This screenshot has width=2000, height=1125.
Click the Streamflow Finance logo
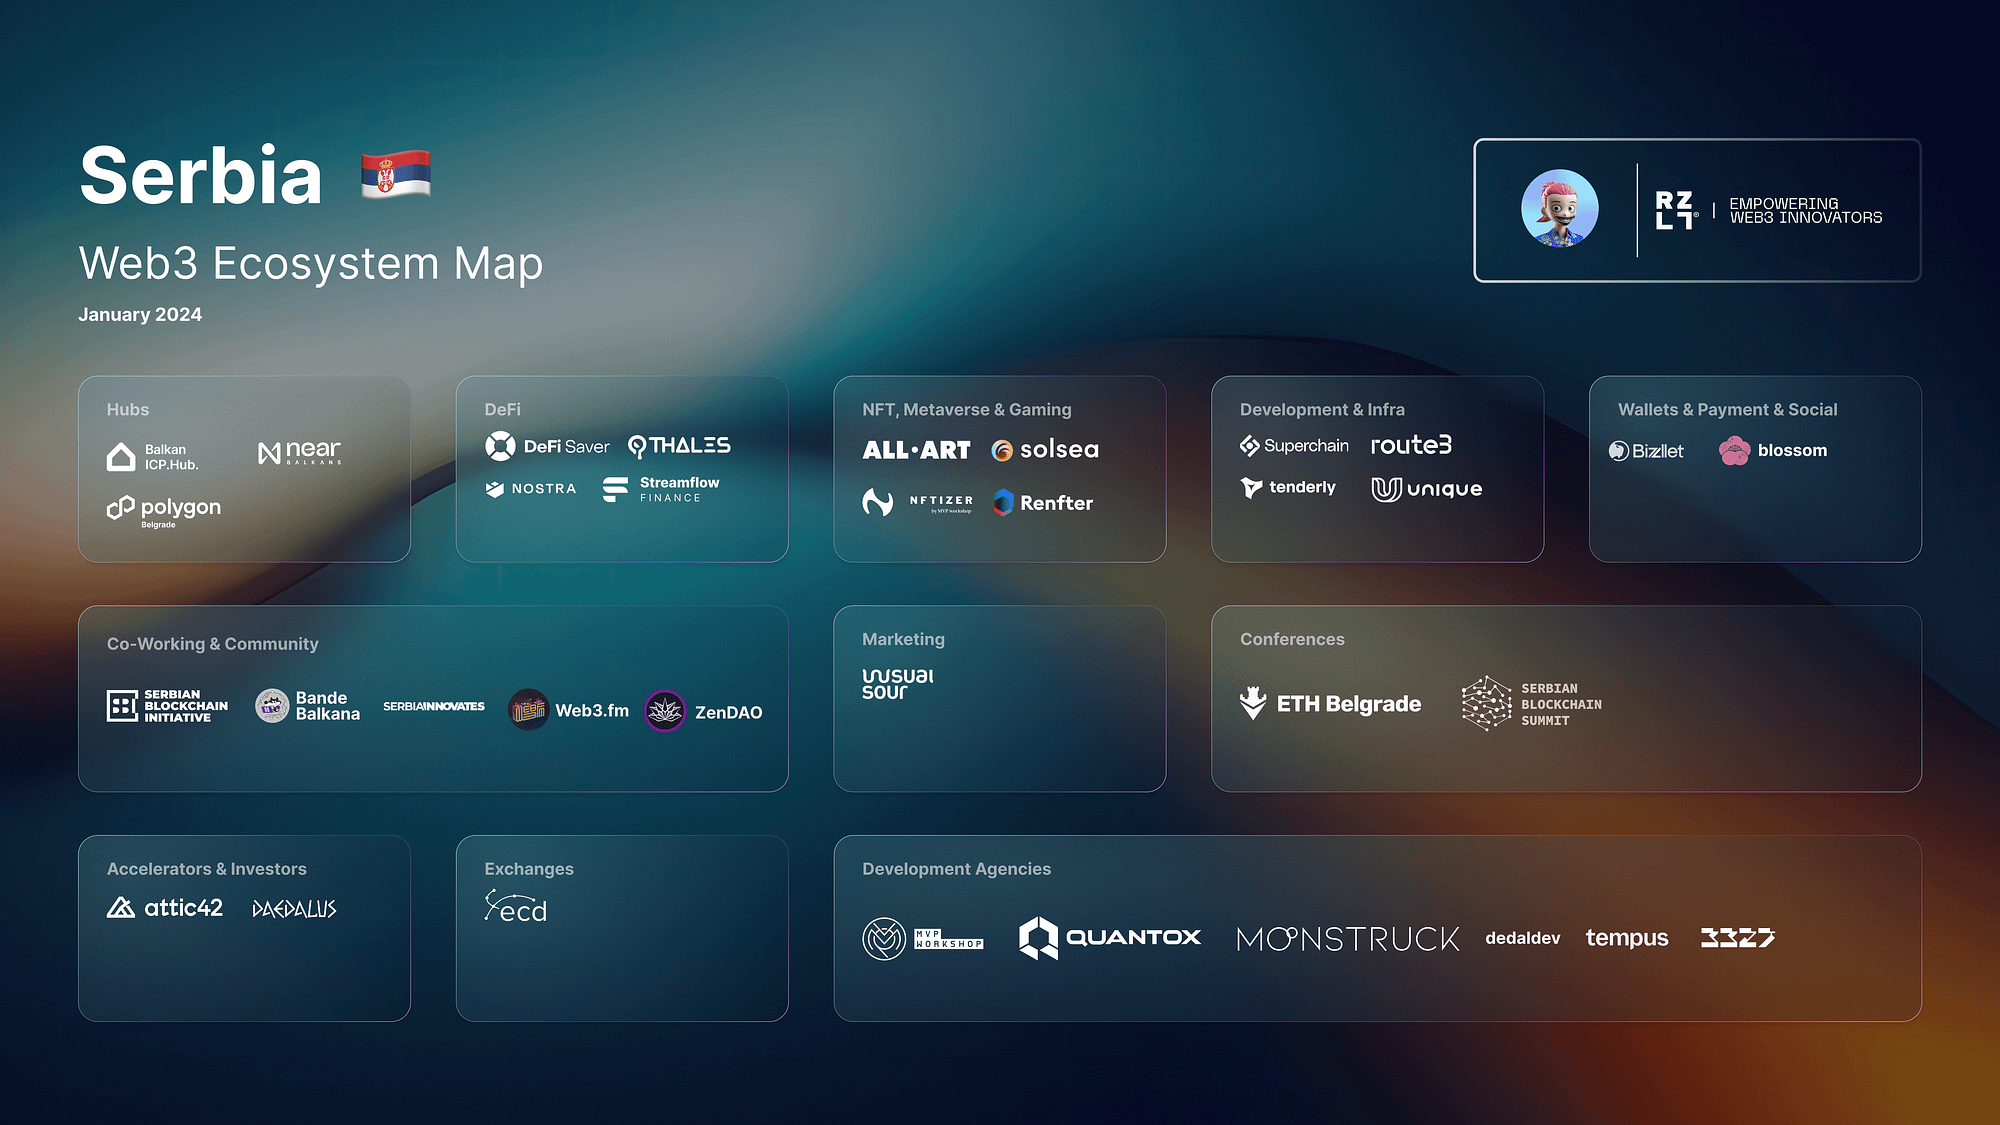661,489
